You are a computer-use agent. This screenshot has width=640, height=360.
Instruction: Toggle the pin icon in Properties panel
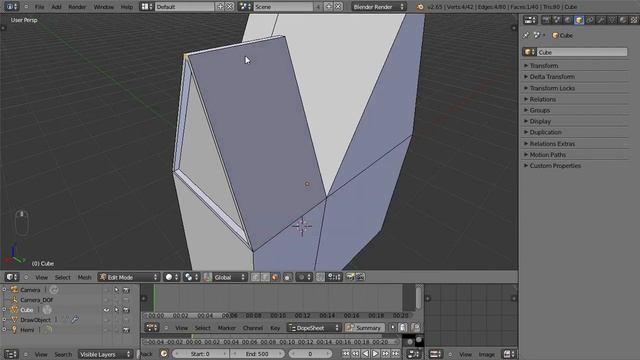527,36
